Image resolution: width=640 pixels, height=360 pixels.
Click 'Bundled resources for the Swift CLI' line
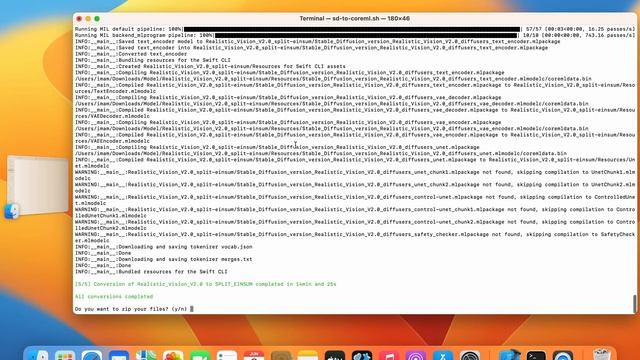pyautogui.click(x=151, y=272)
